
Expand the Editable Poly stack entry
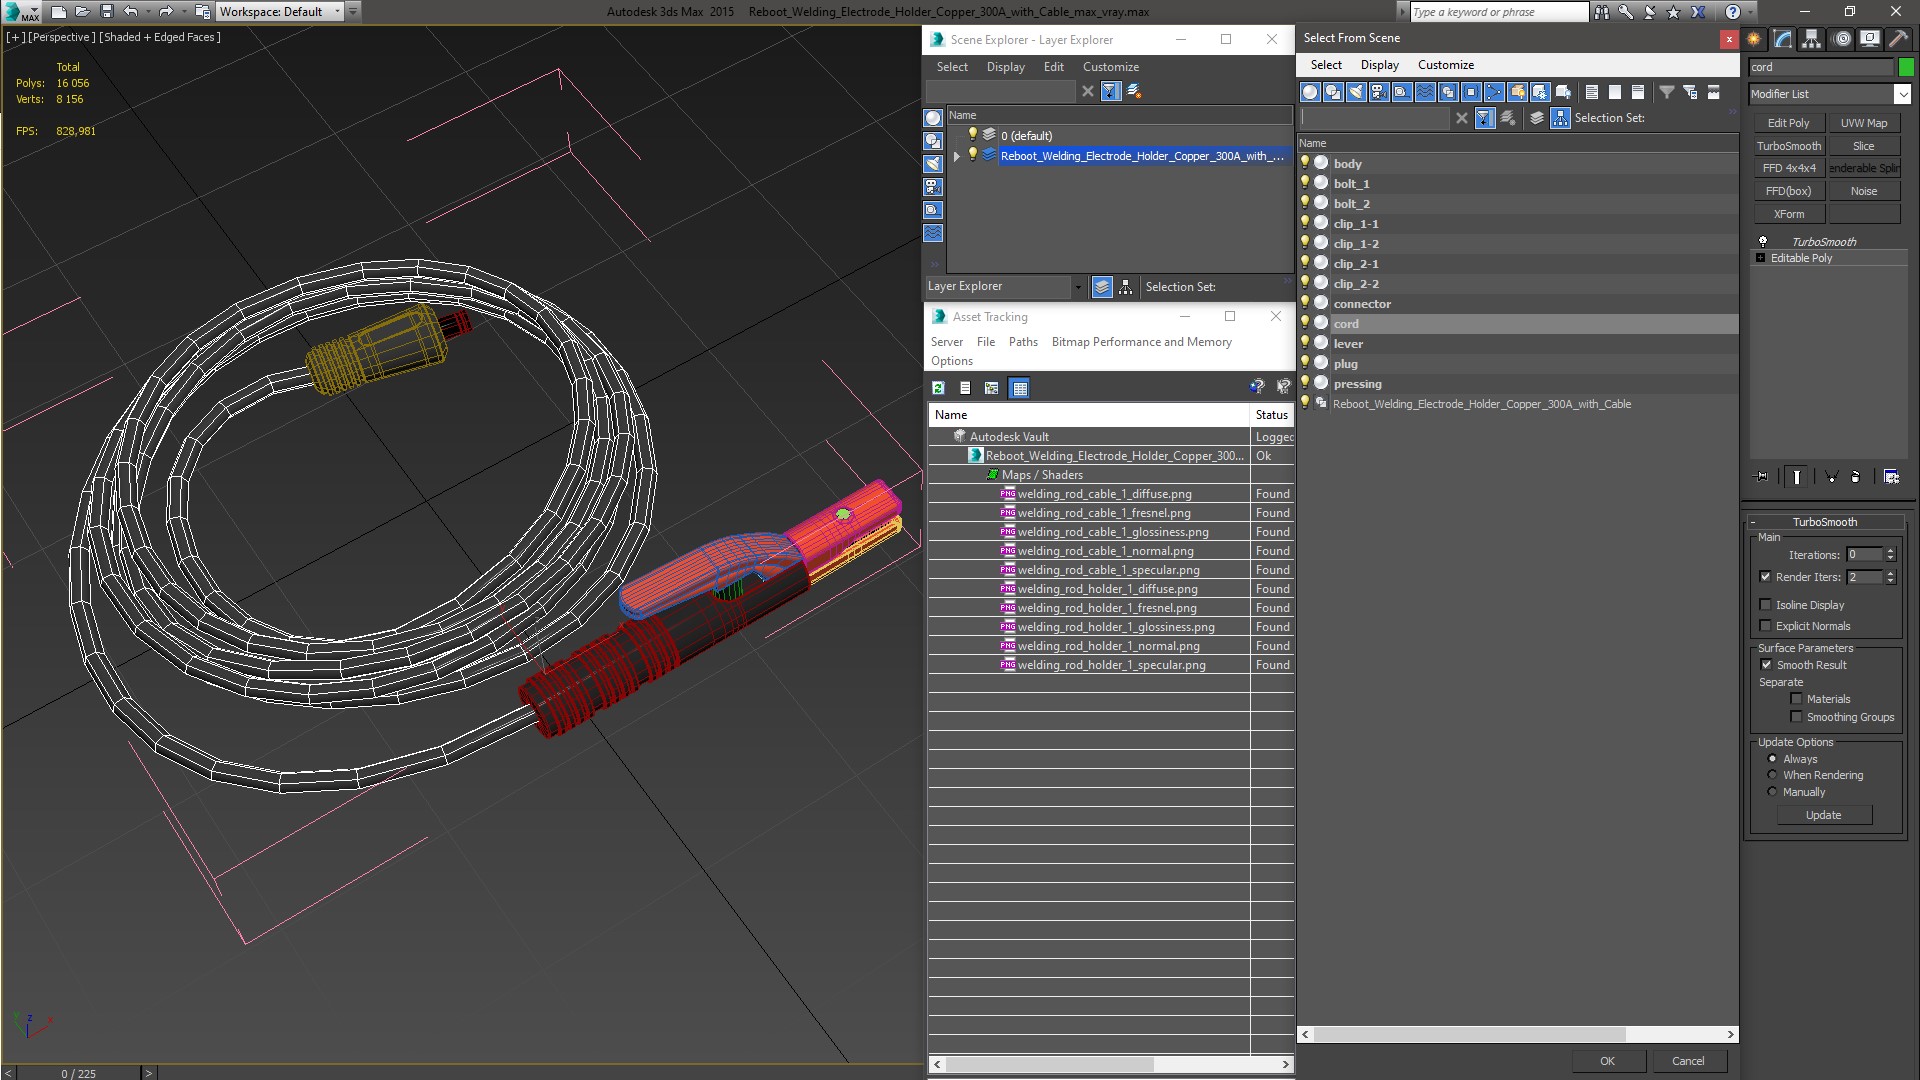[x=1761, y=258]
